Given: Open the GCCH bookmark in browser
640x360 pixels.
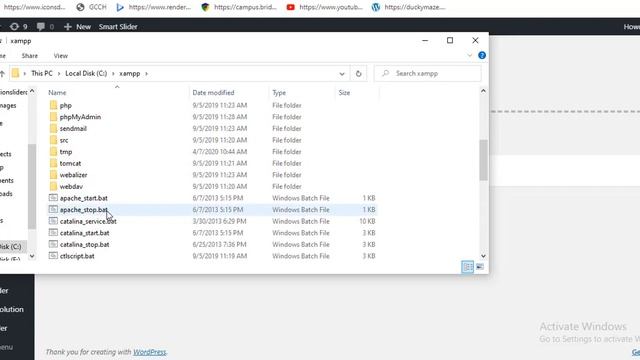Looking at the screenshot, I should (x=91, y=7).
